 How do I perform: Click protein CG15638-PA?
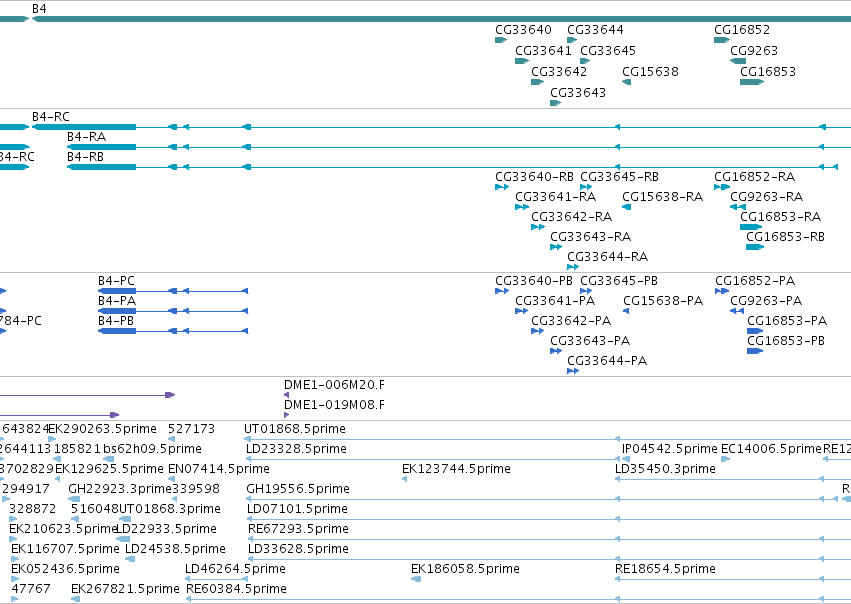coord(663,301)
